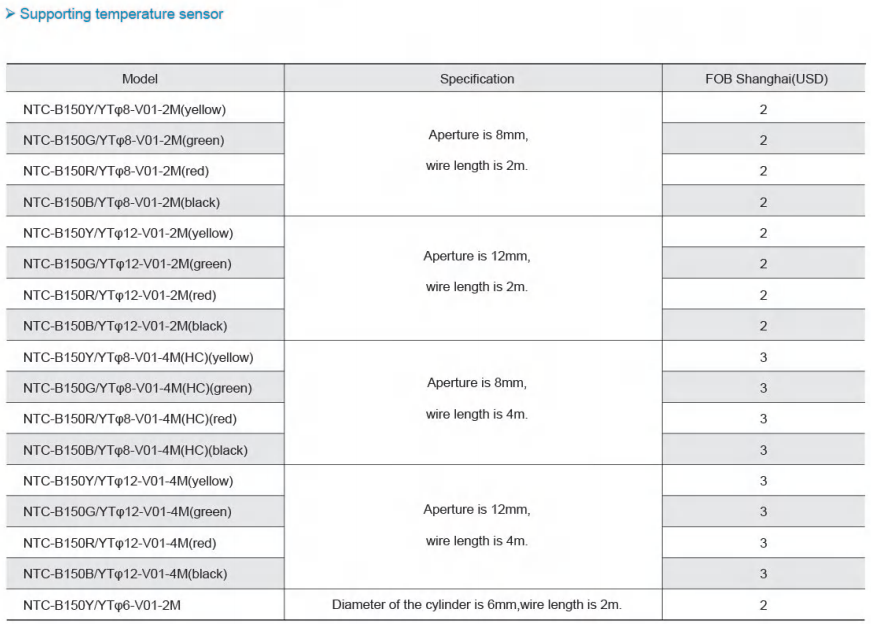Select the NTC-B150G/YTφ12-V01-4M(green) model cell
This screenshot has height=624, width=871.
tap(145, 512)
